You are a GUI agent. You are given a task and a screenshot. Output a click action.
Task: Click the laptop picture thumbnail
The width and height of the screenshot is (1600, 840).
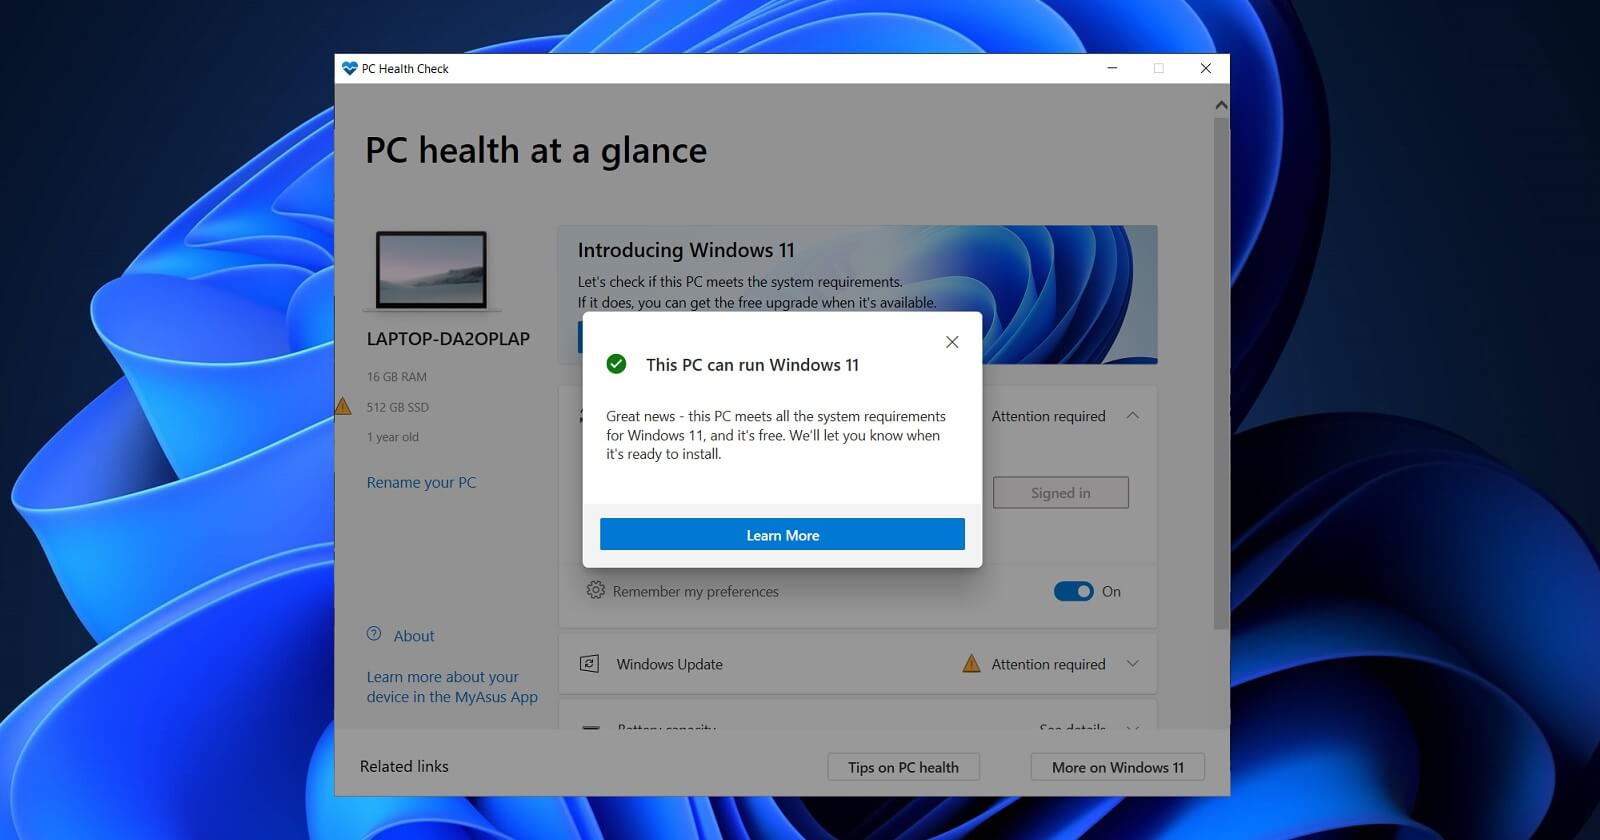click(431, 270)
